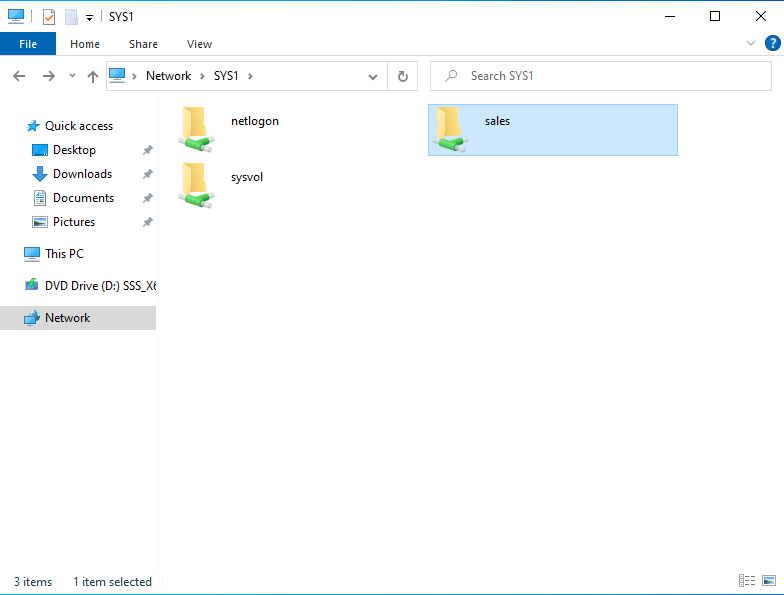Select Network in the navigation pane
The image size is (784, 595).
click(x=78, y=318)
